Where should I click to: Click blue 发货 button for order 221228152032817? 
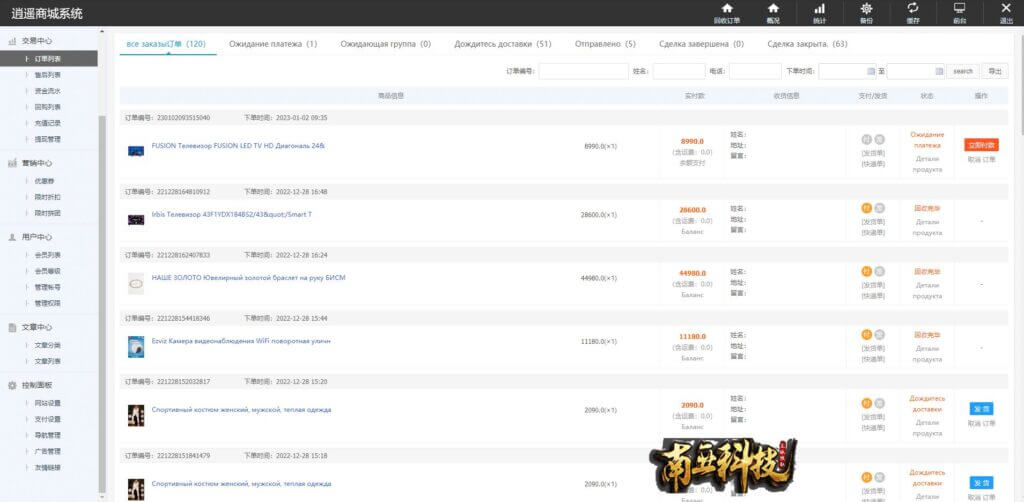click(981, 409)
